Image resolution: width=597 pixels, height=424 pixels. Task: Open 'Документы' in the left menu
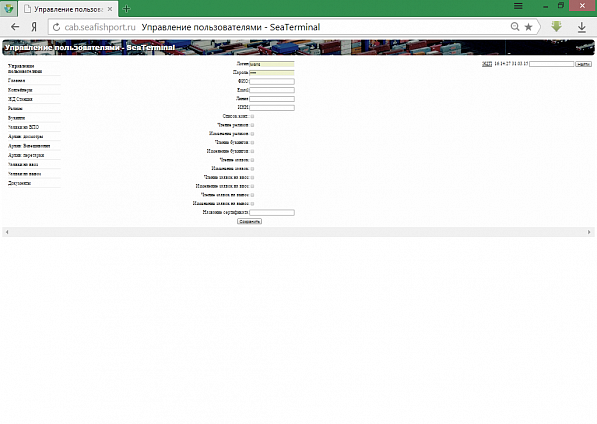19,183
